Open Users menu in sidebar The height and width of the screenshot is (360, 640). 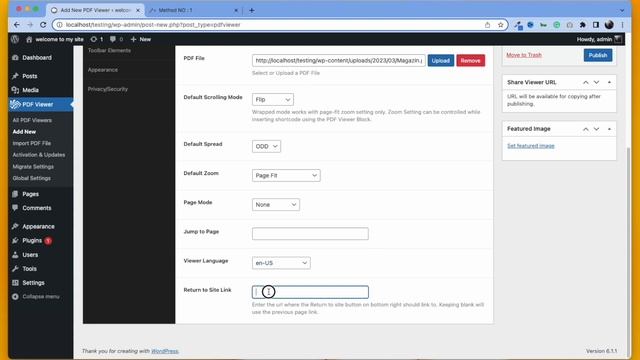click(x=30, y=255)
